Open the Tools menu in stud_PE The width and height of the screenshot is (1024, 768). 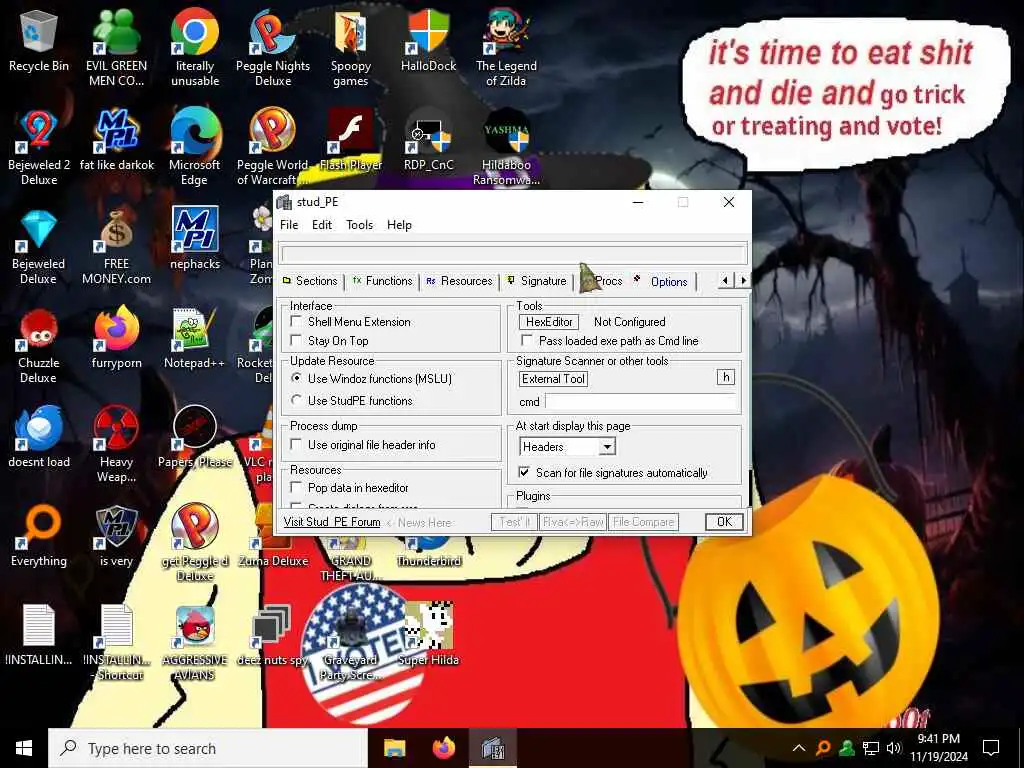[359, 225]
